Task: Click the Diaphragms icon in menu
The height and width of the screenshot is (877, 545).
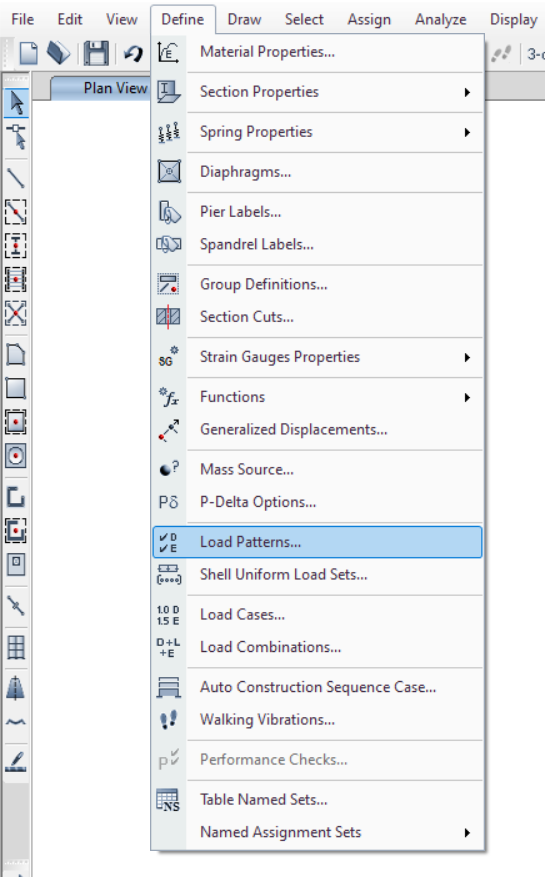Action: (169, 172)
